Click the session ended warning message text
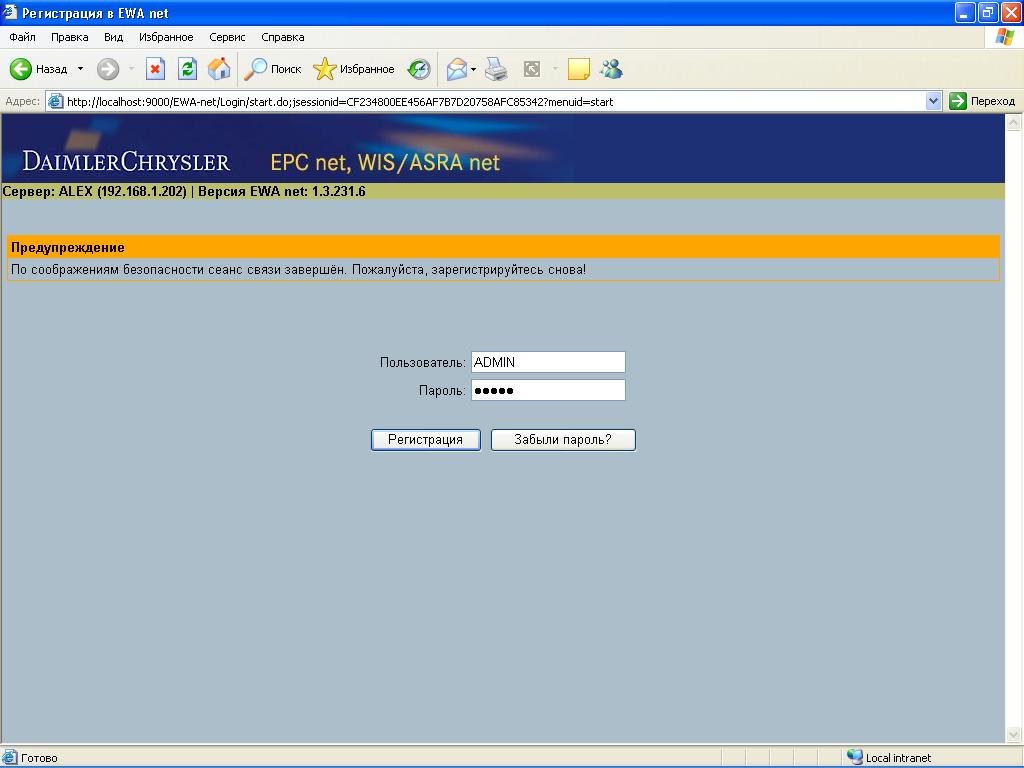The image size is (1024, 768). click(x=298, y=269)
